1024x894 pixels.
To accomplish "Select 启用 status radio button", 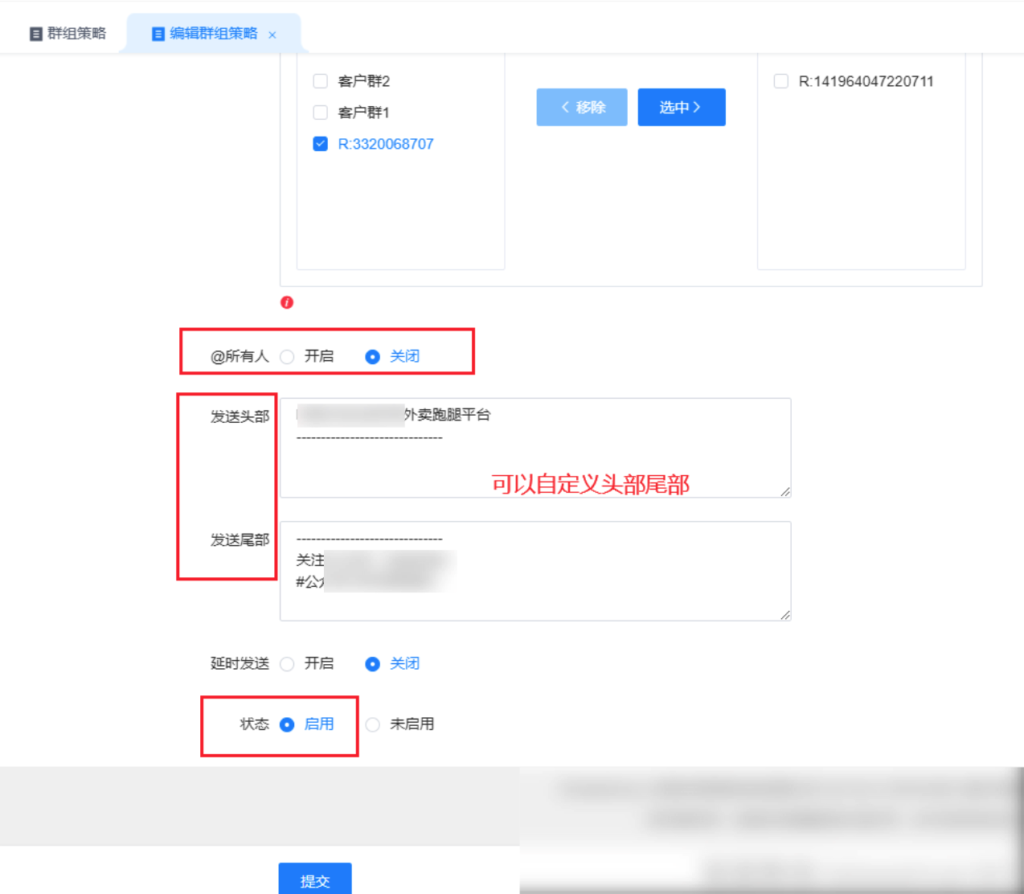I will tap(285, 724).
